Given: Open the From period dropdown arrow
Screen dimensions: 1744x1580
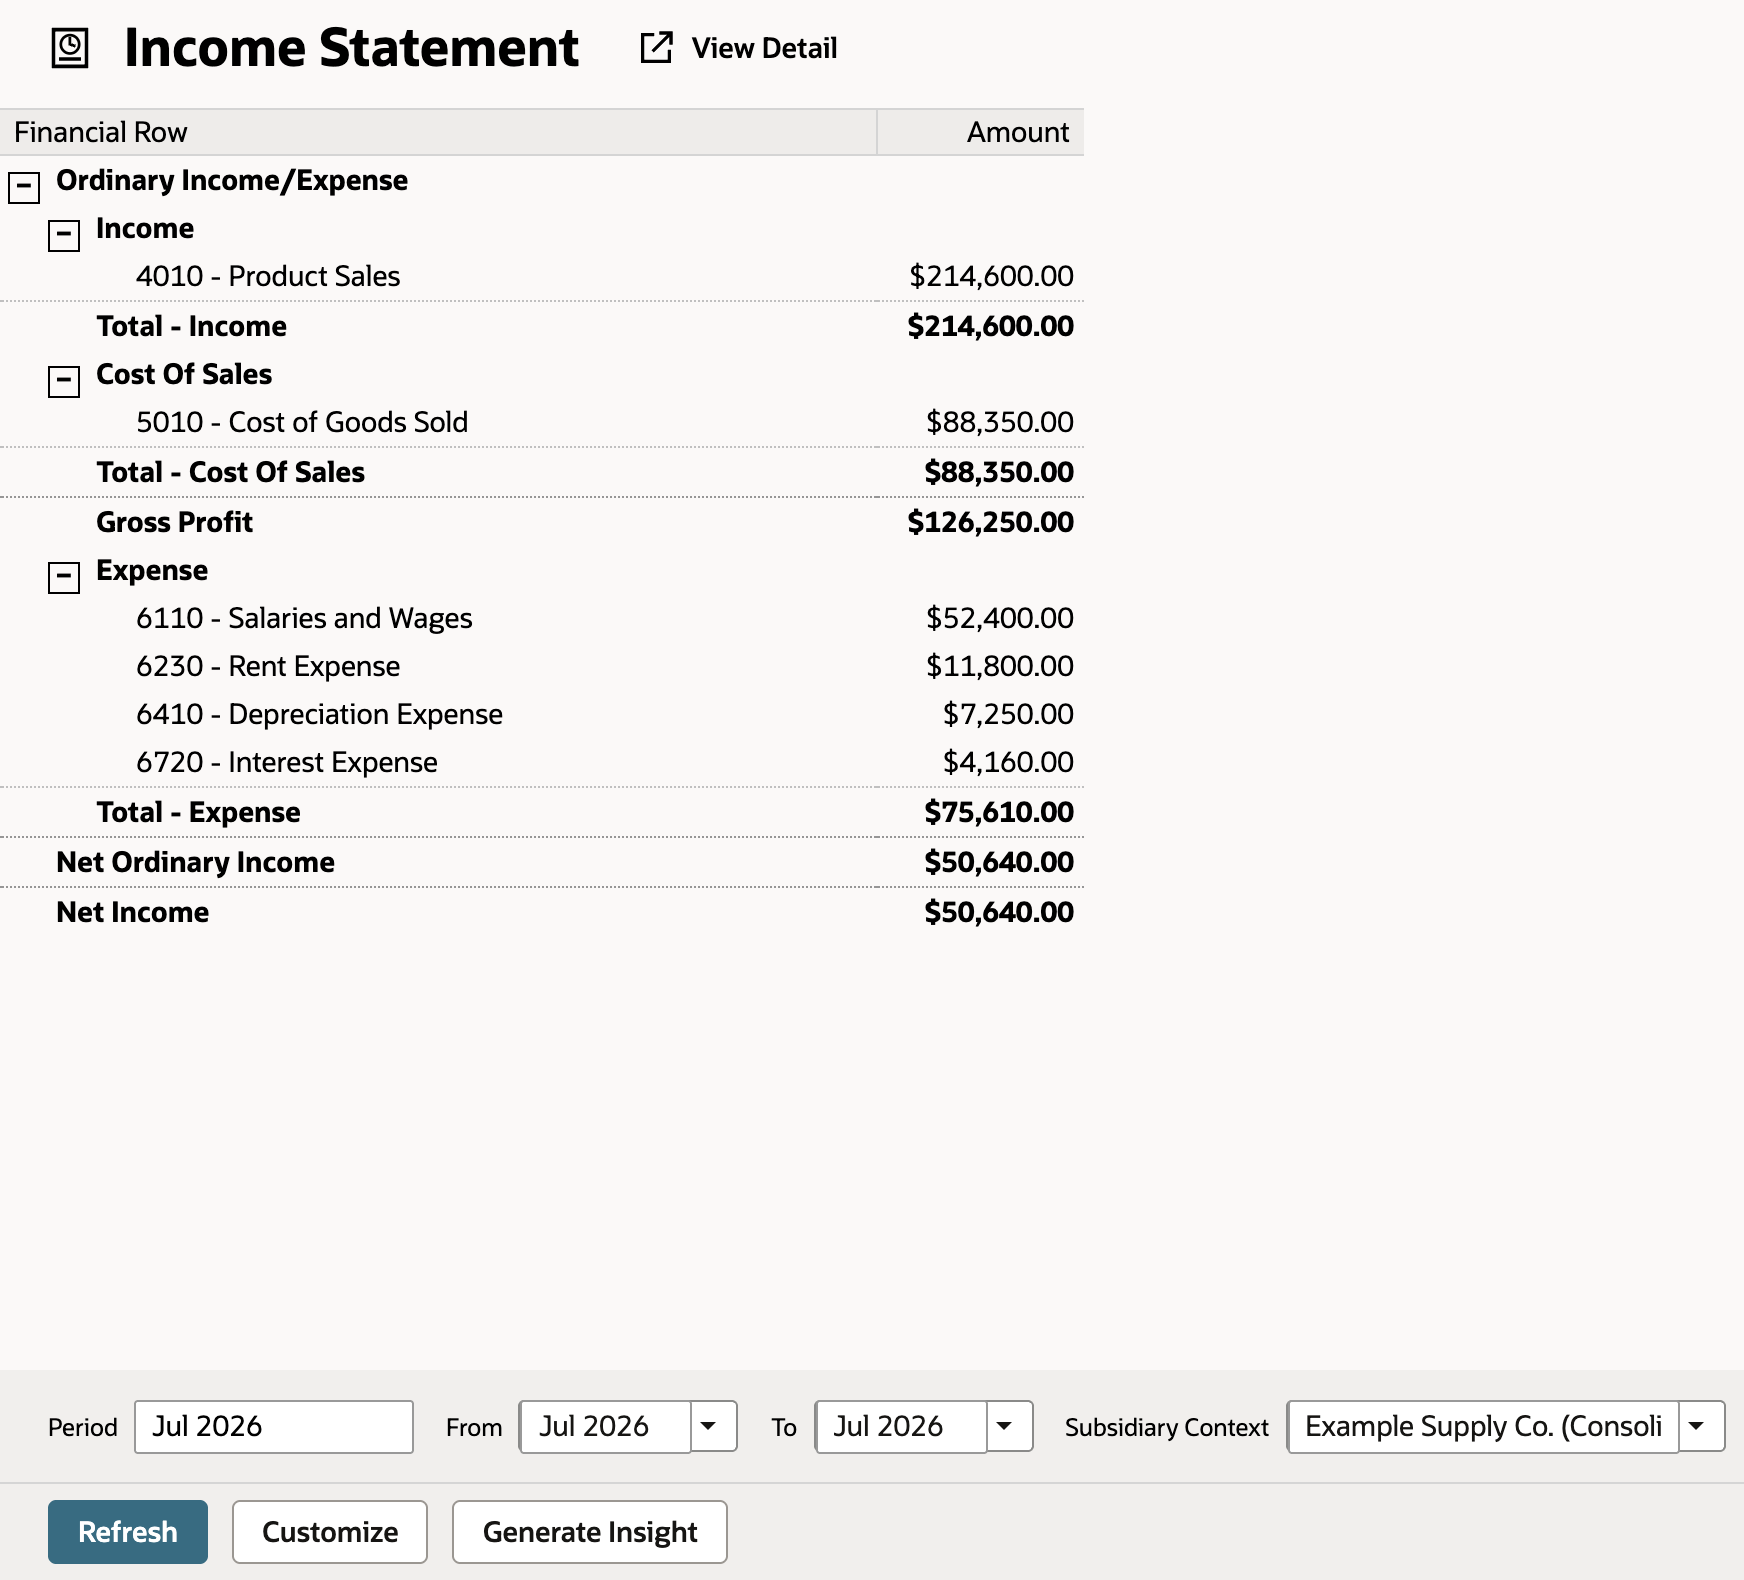Looking at the screenshot, I should click(713, 1426).
